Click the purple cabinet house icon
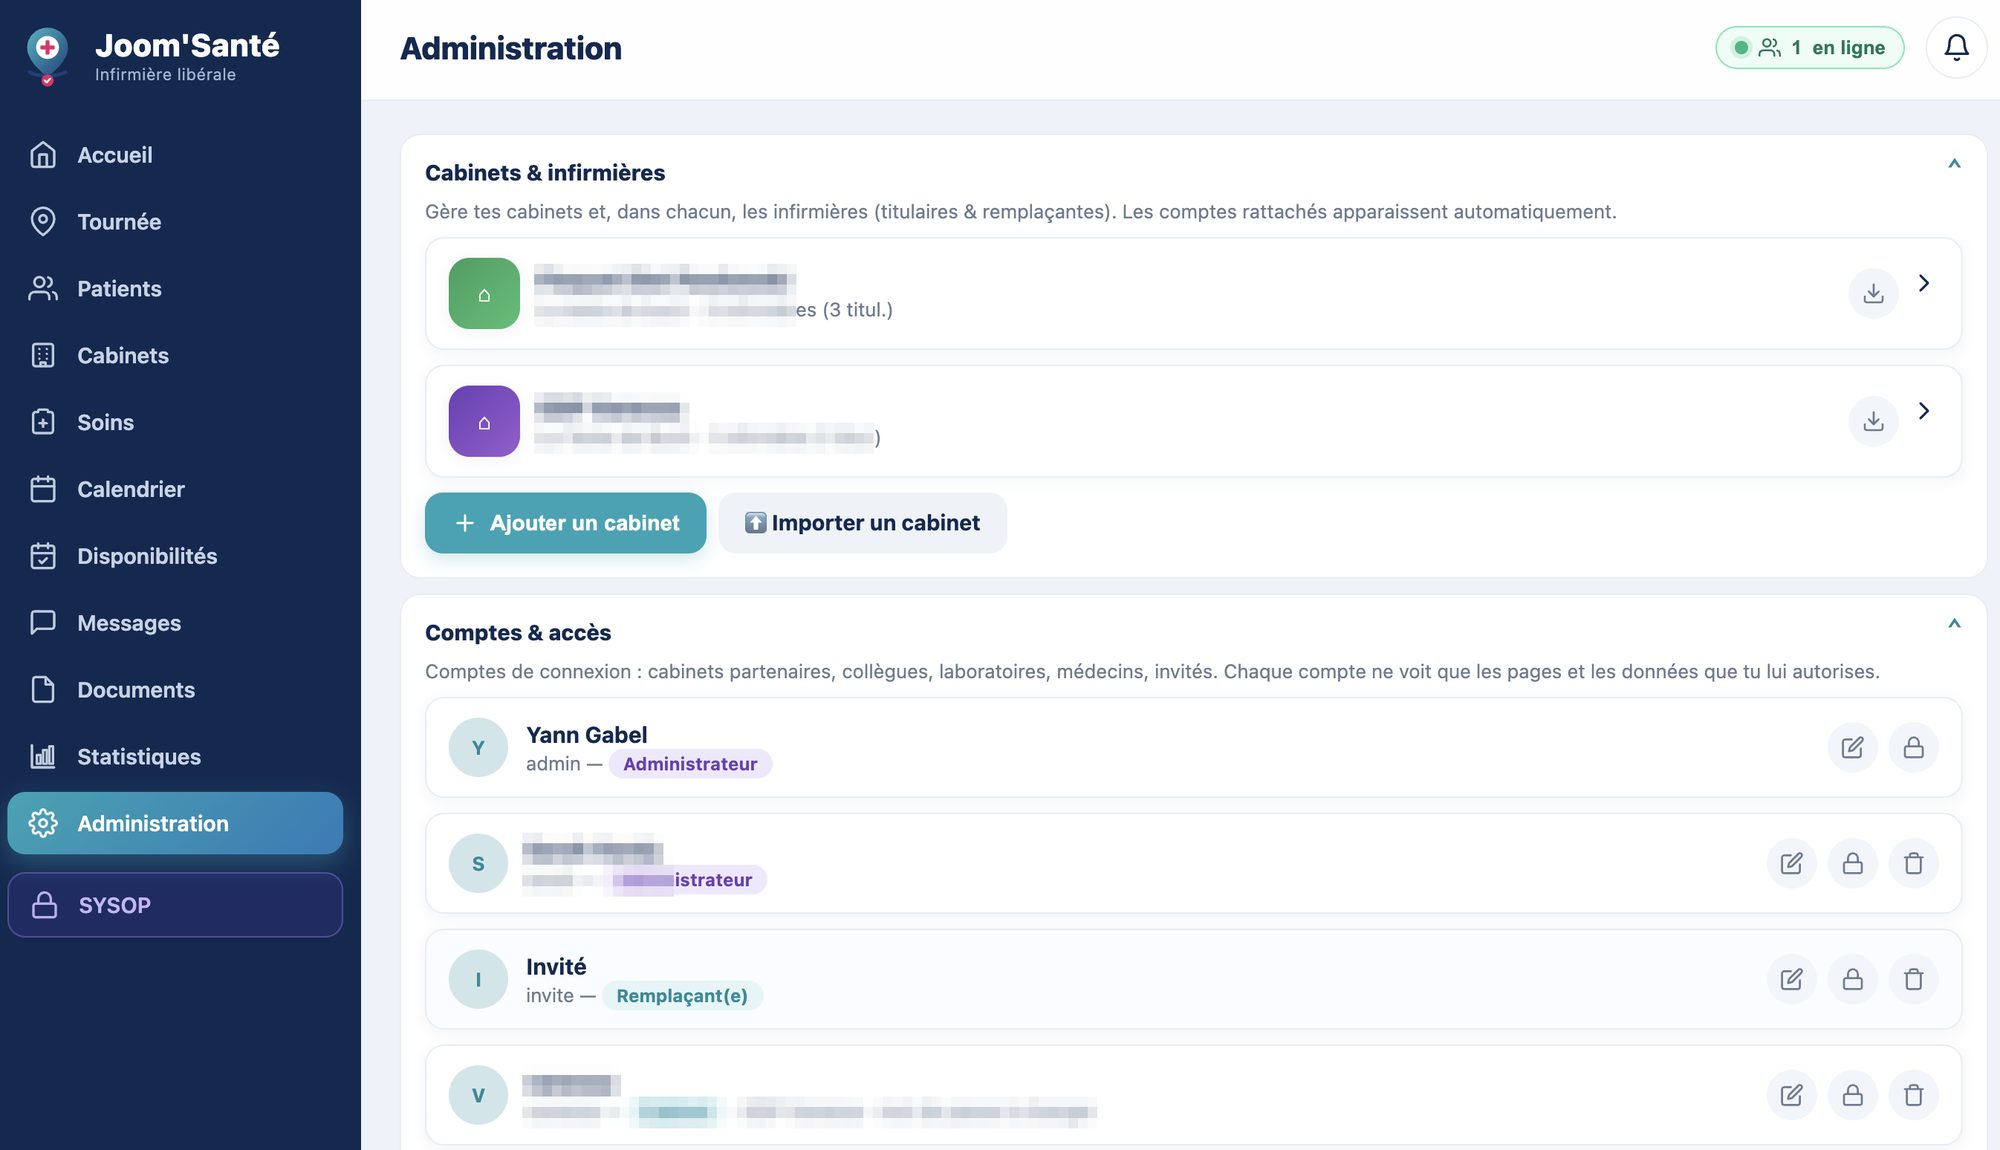Viewport: 2000px width, 1150px height. (x=484, y=421)
